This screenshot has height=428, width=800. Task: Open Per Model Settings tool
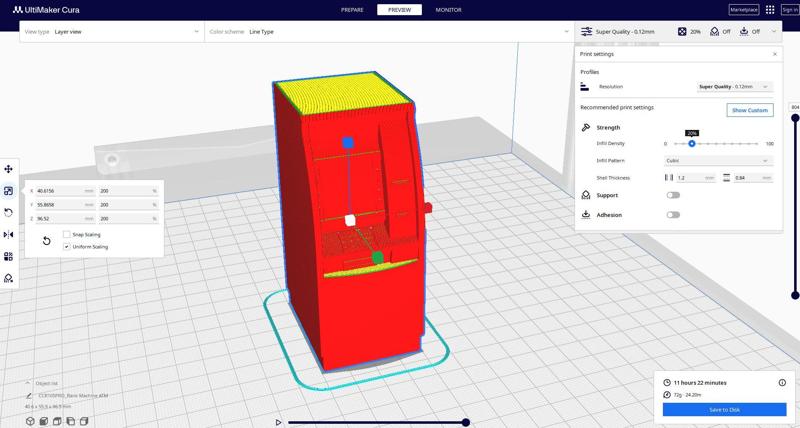click(x=8, y=257)
